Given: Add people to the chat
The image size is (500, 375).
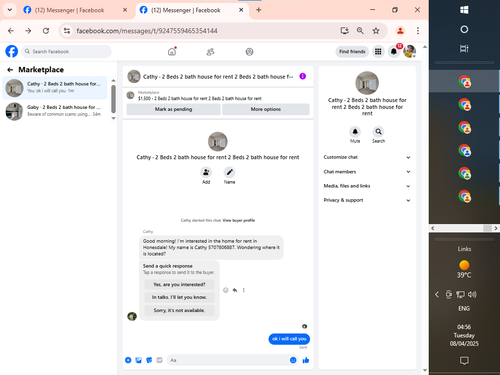Looking at the screenshot, I should tap(206, 172).
